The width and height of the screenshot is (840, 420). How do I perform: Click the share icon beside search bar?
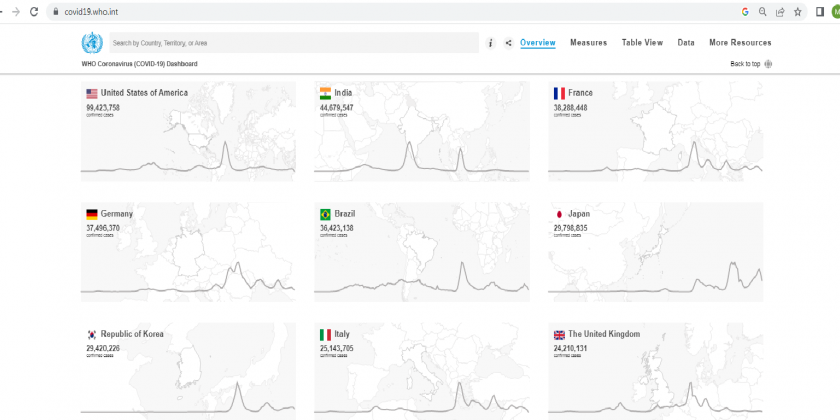coord(508,43)
